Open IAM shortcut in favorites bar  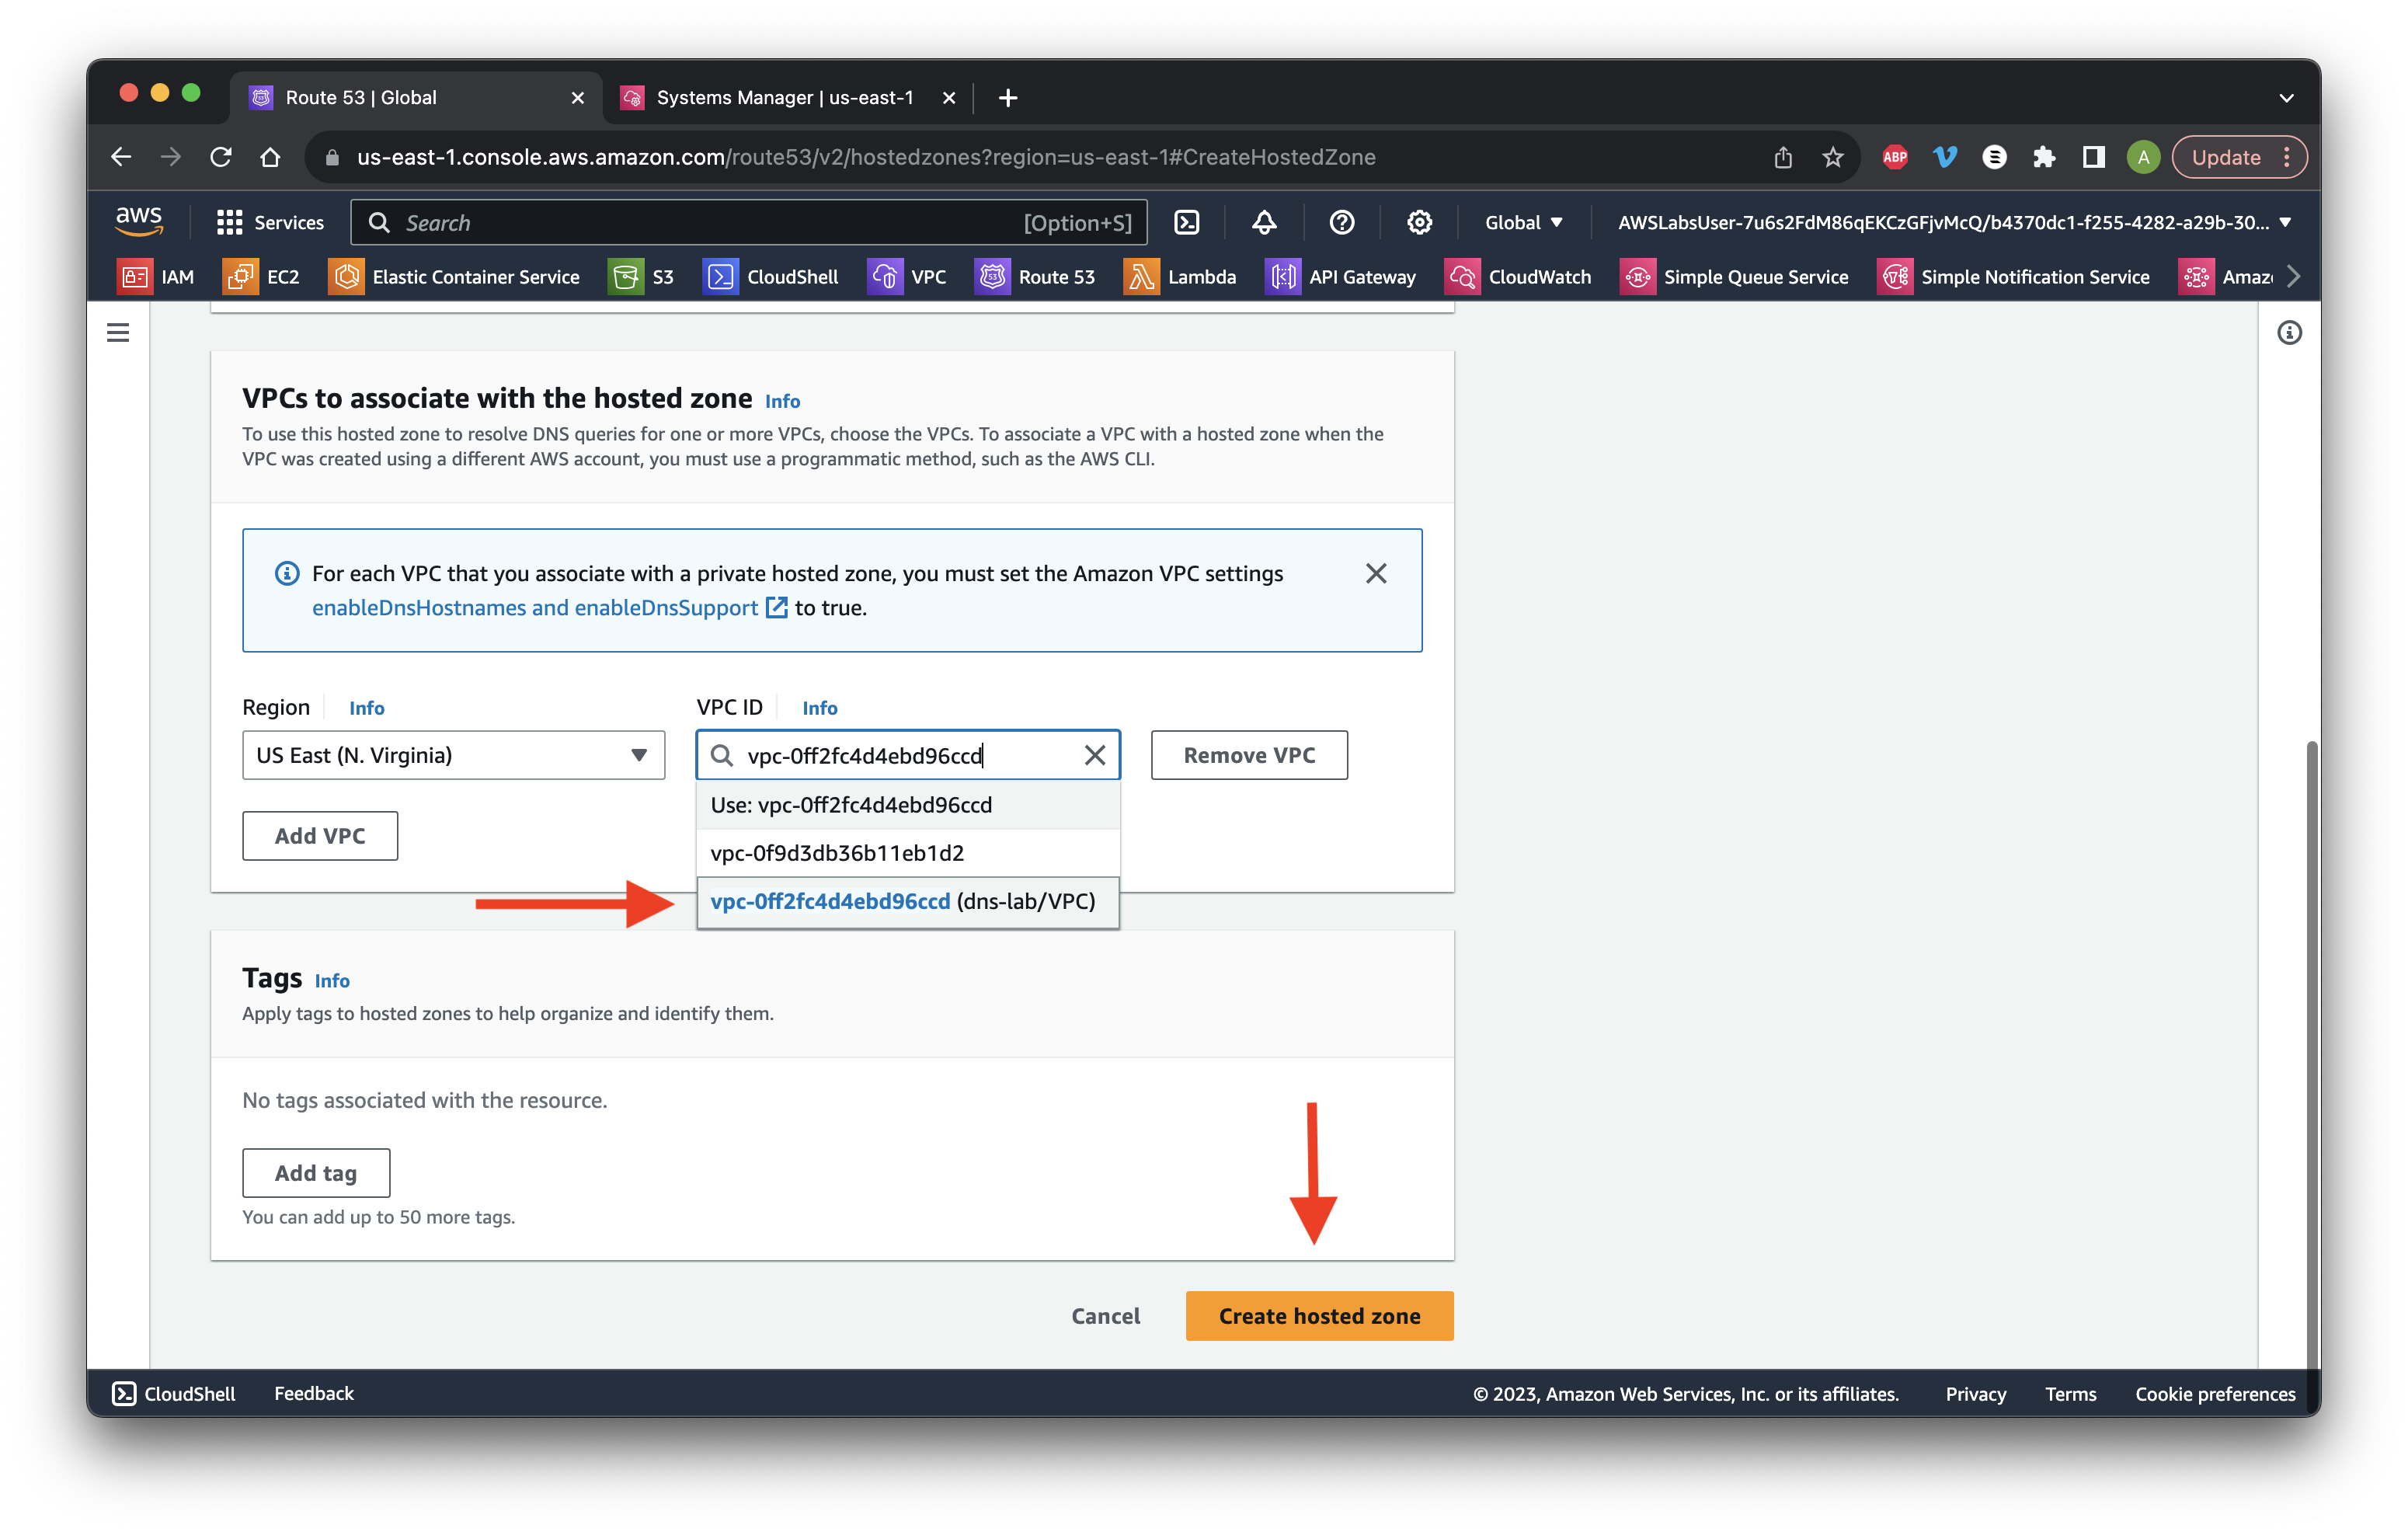pyautogui.click(x=156, y=277)
